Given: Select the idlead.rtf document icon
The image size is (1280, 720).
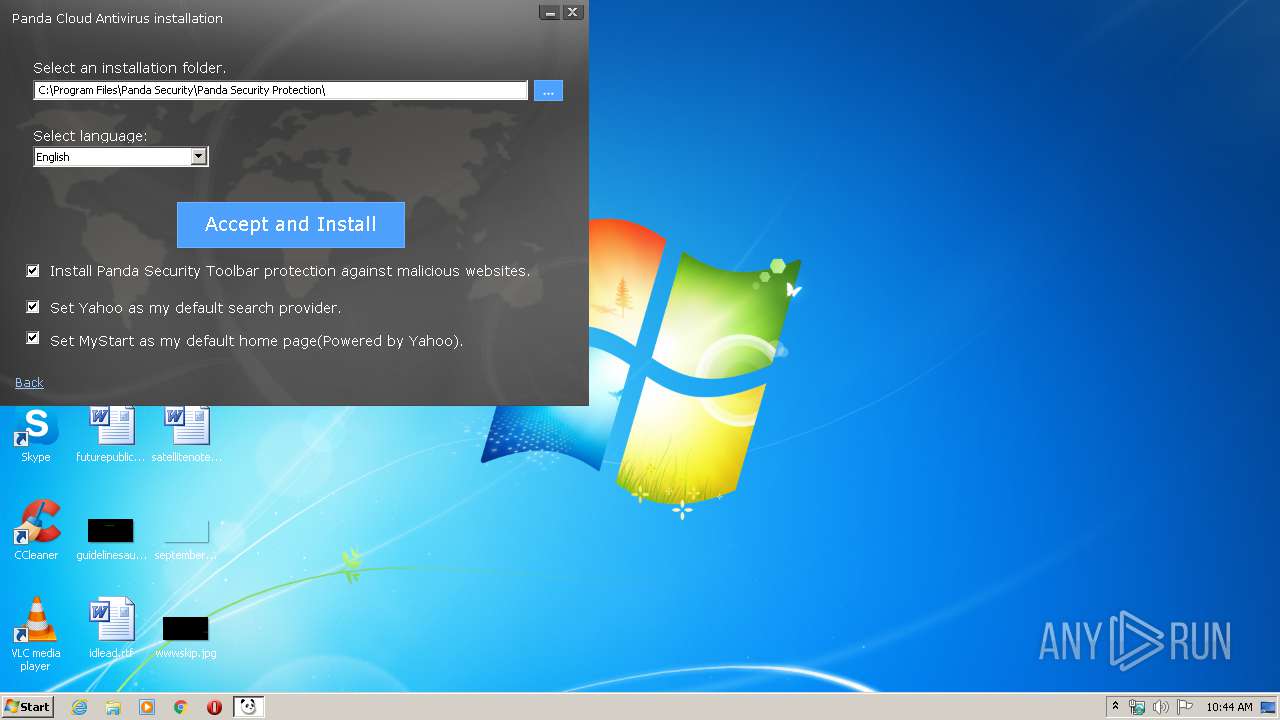Looking at the screenshot, I should [111, 627].
